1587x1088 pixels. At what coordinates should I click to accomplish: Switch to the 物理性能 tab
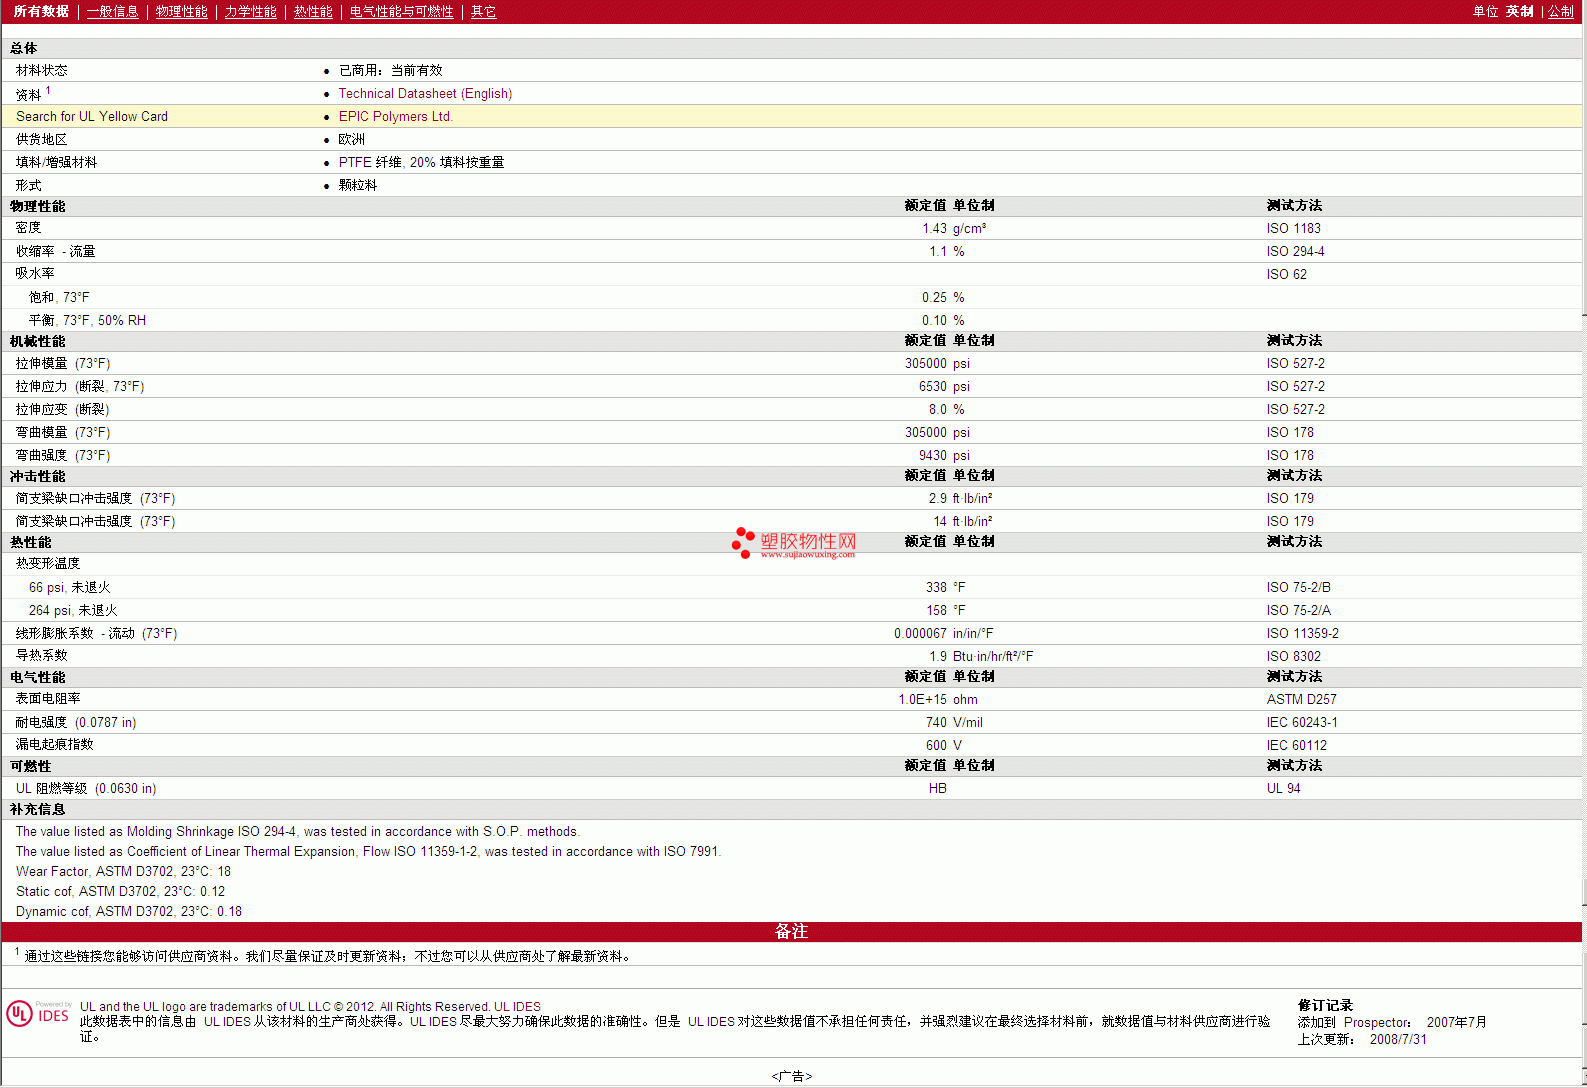[182, 12]
